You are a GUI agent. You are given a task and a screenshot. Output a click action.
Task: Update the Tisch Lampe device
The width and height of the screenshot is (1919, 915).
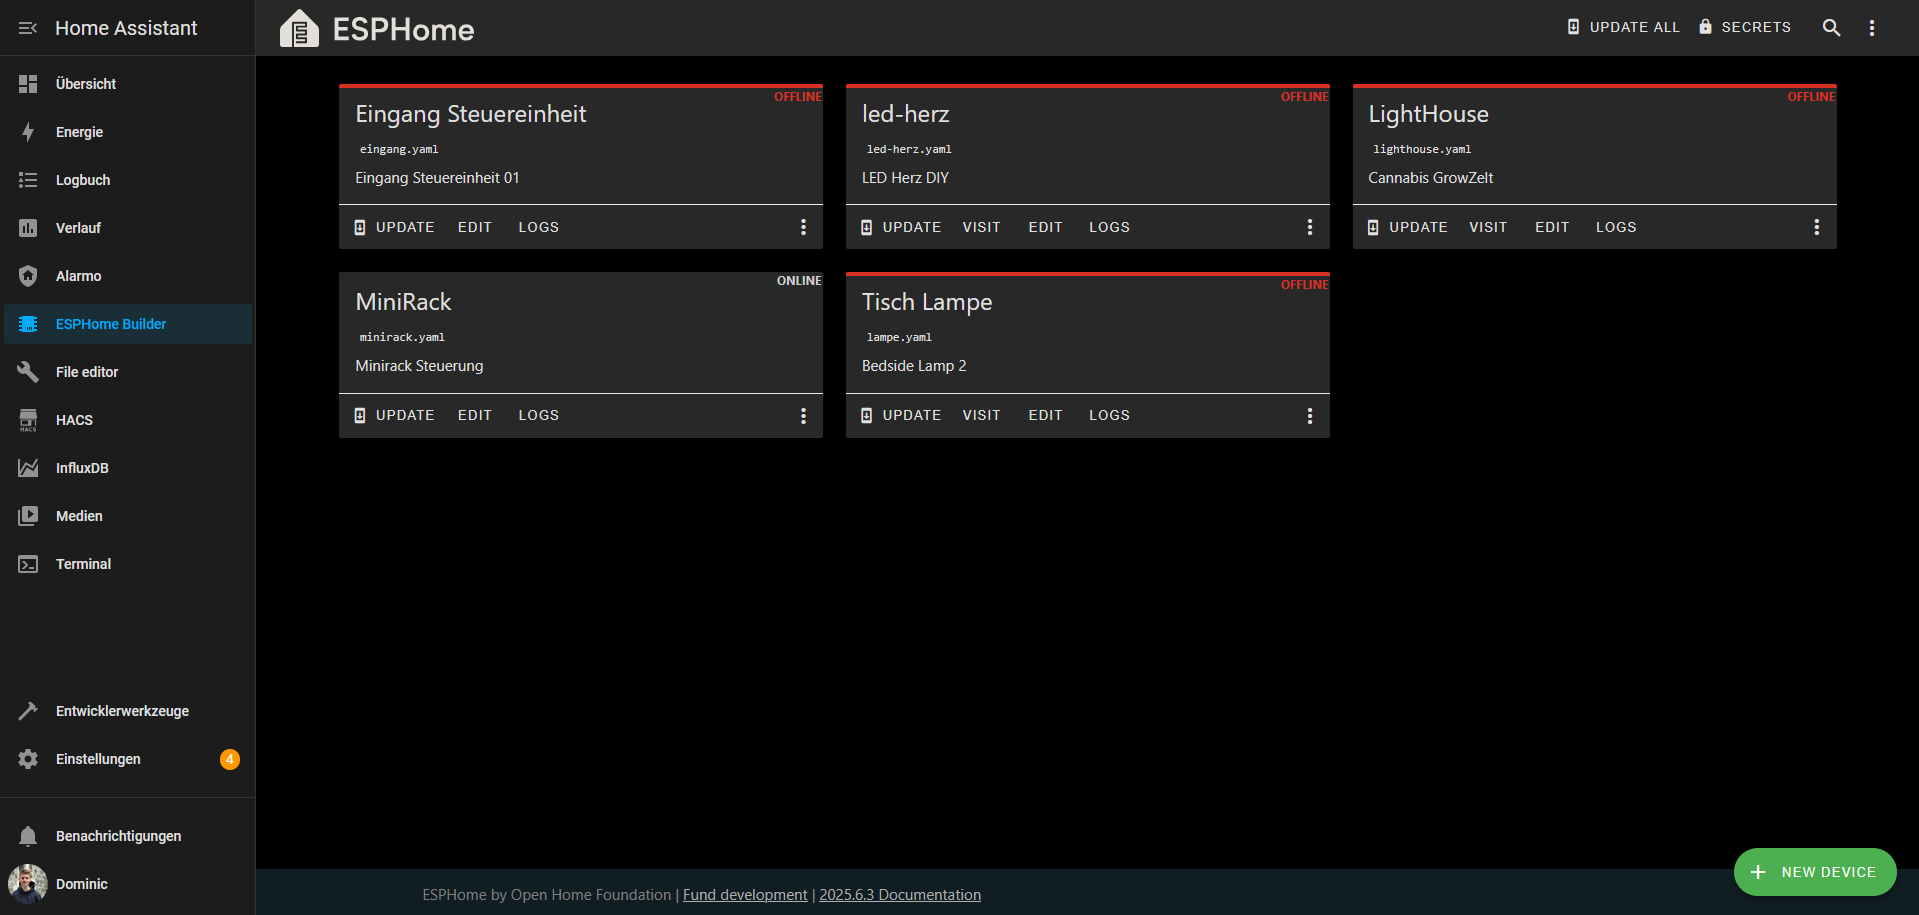pos(901,415)
